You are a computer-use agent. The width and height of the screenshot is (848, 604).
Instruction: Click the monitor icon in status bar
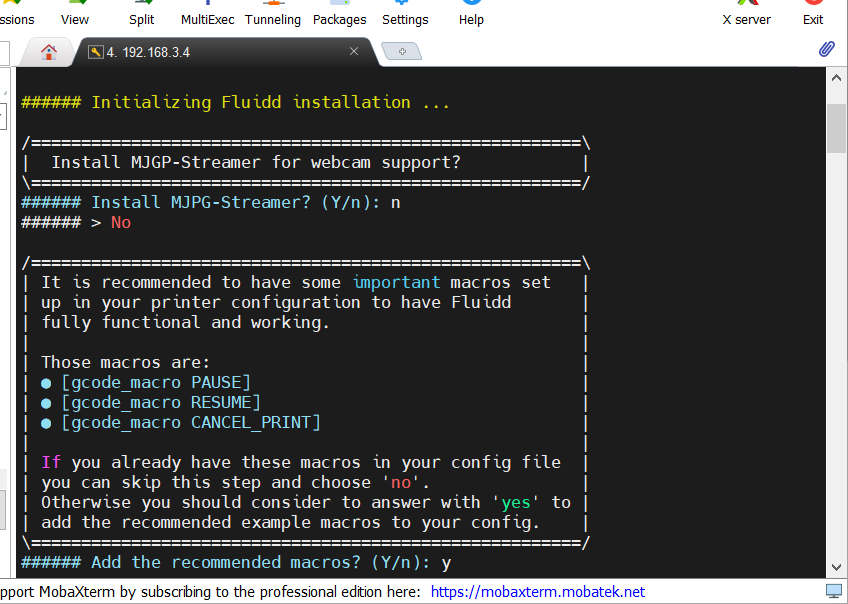[x=834, y=592]
